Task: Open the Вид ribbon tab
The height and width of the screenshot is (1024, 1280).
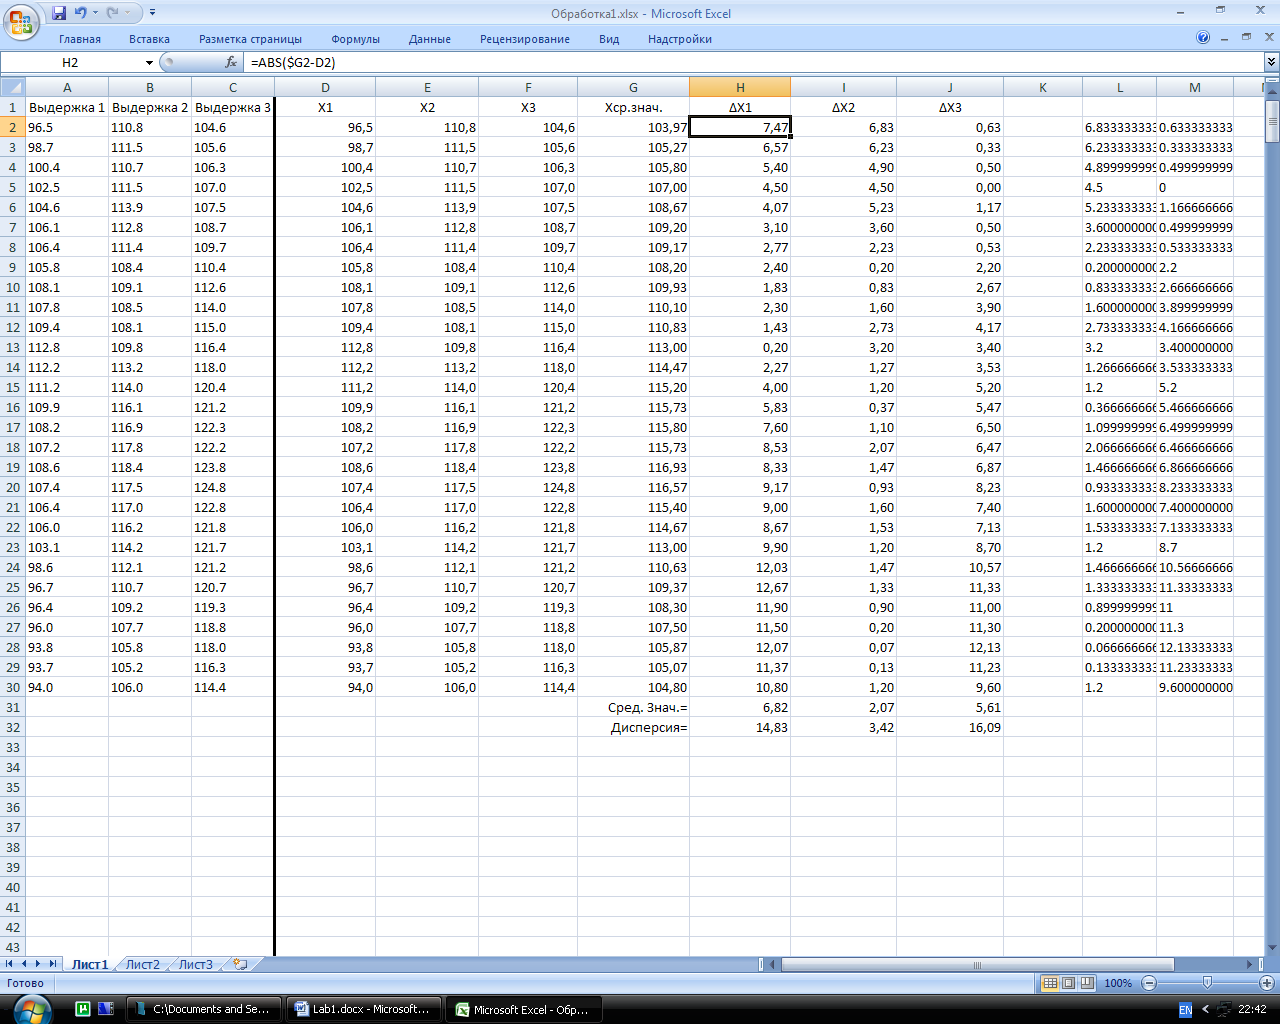Action: 609,39
